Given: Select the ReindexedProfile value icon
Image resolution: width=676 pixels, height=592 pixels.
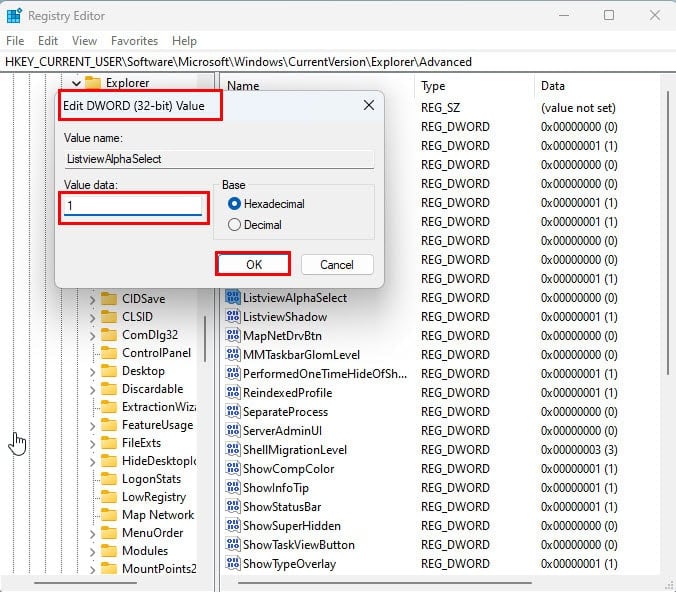Looking at the screenshot, I should tap(233, 392).
